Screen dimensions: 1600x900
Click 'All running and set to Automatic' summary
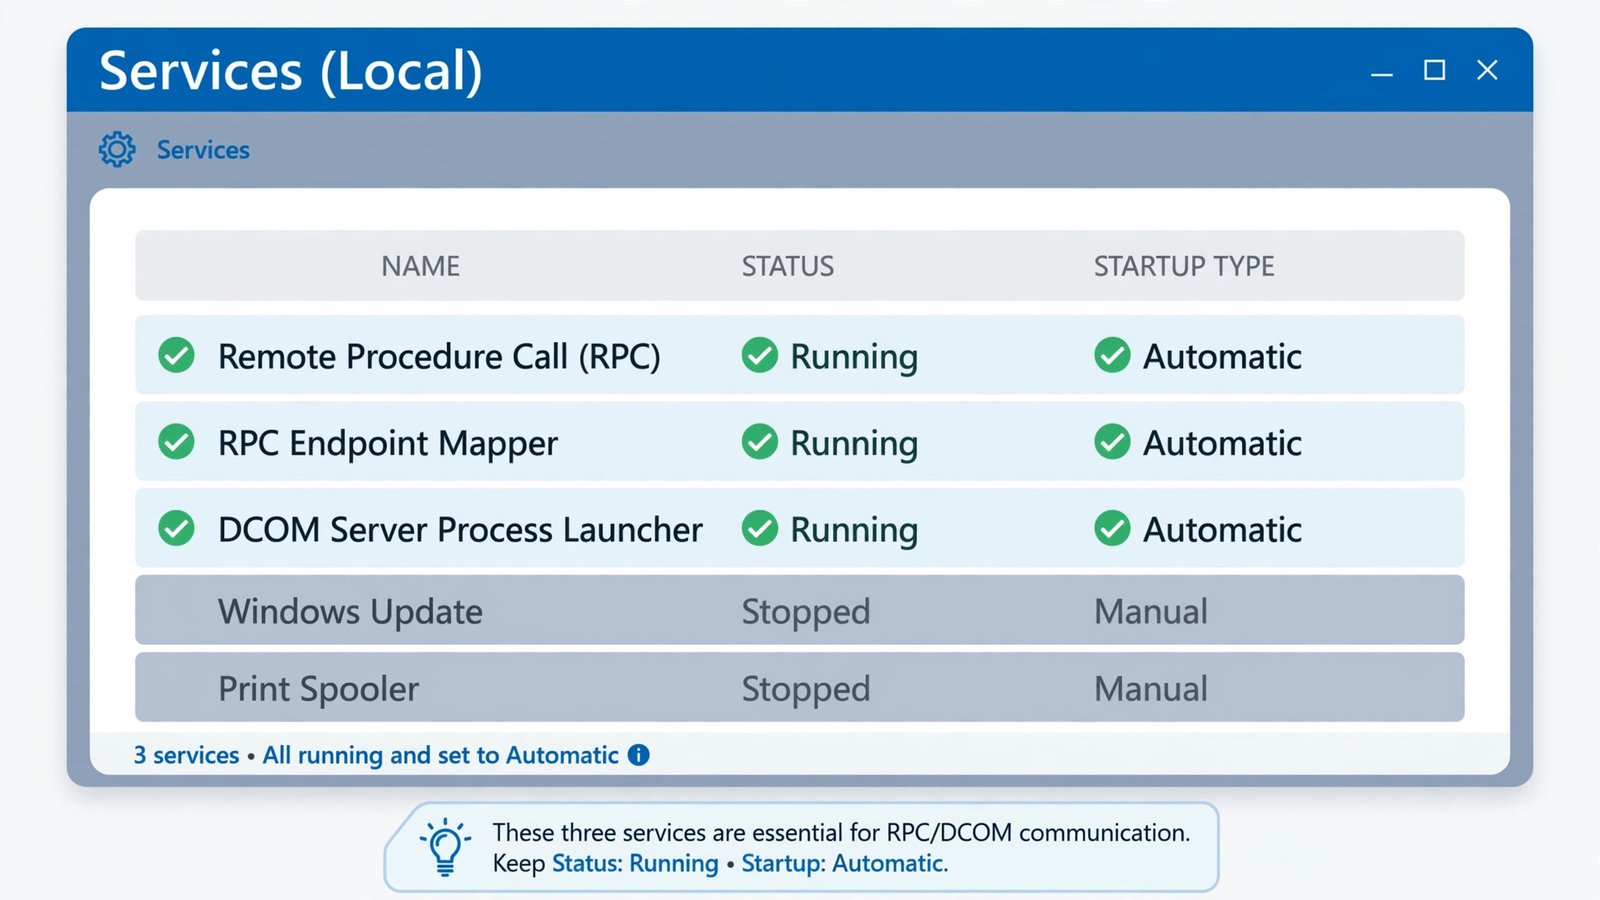point(441,756)
